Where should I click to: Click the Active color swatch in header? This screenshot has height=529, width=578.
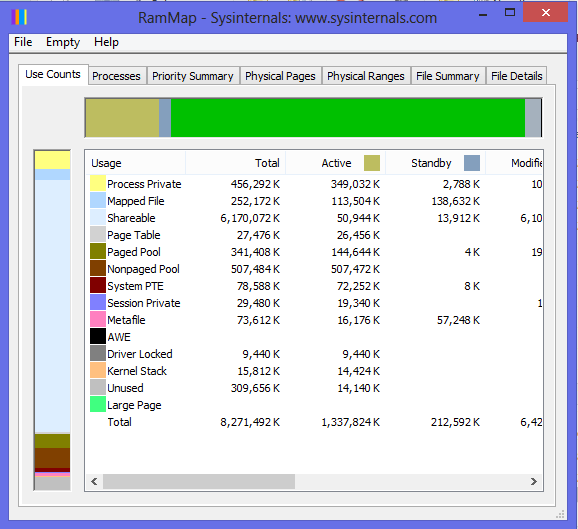click(x=372, y=163)
